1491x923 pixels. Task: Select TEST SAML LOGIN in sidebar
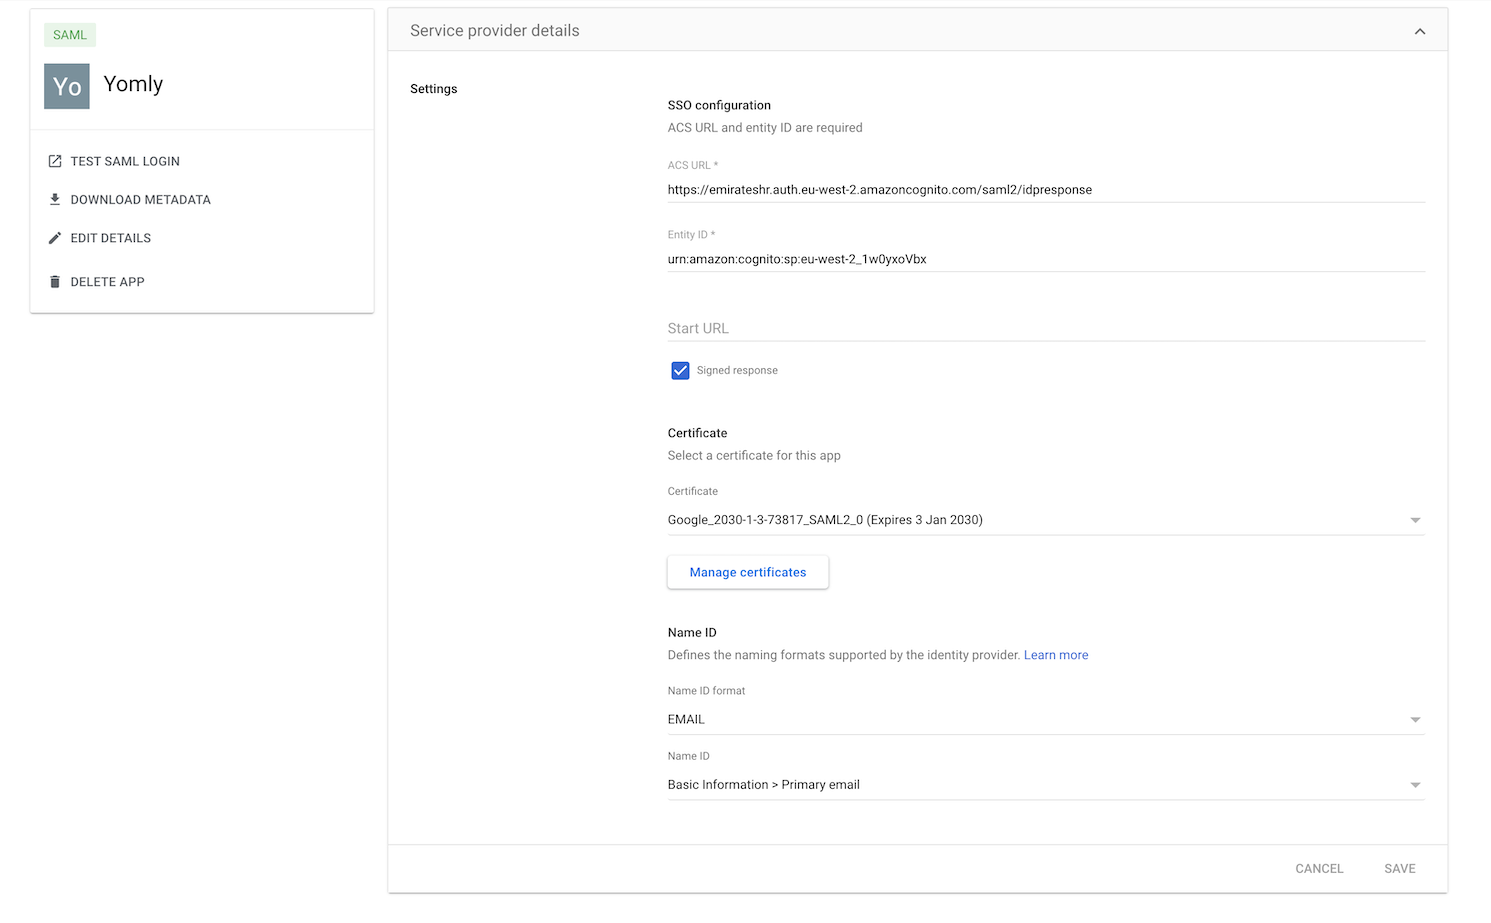125,161
